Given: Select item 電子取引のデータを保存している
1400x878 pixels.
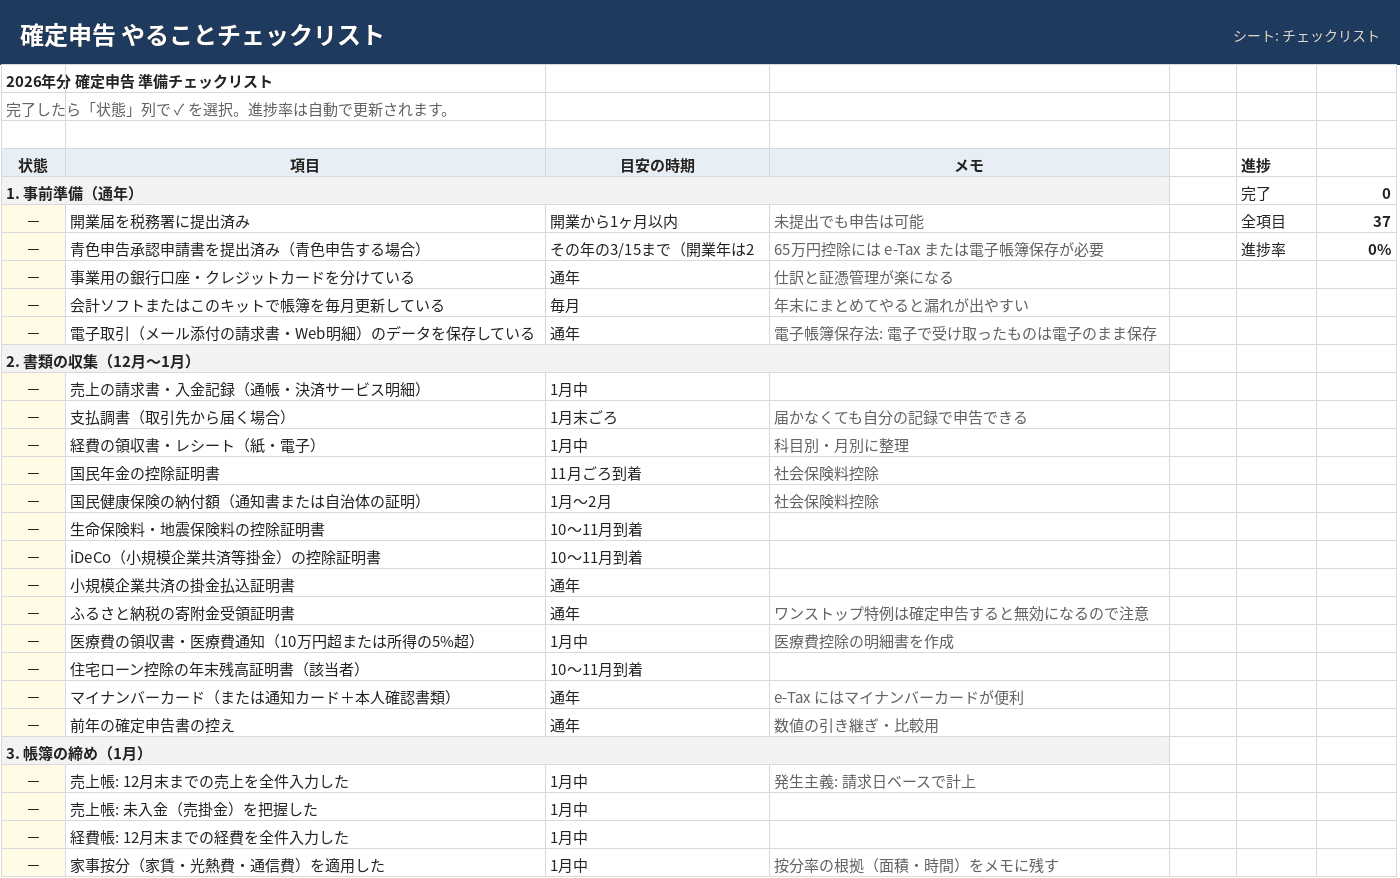Looking at the screenshot, I should [305, 333].
